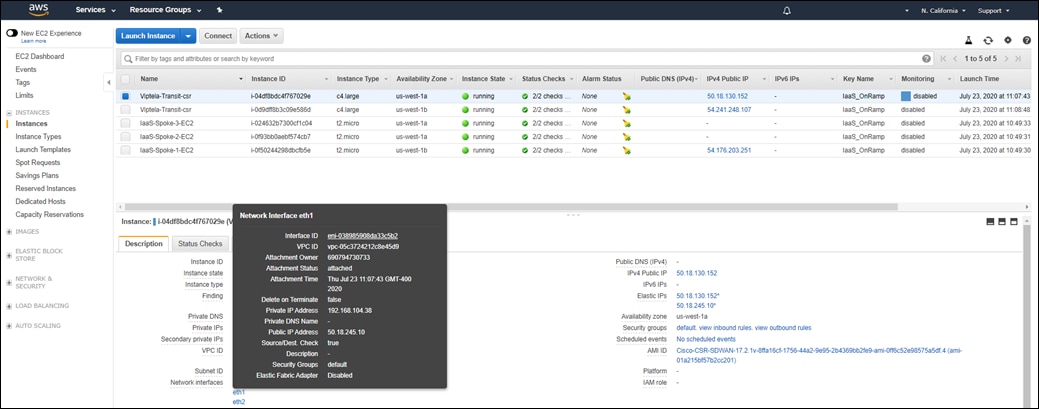Open the Actions dropdown
The height and width of the screenshot is (409, 1039).
pos(262,36)
